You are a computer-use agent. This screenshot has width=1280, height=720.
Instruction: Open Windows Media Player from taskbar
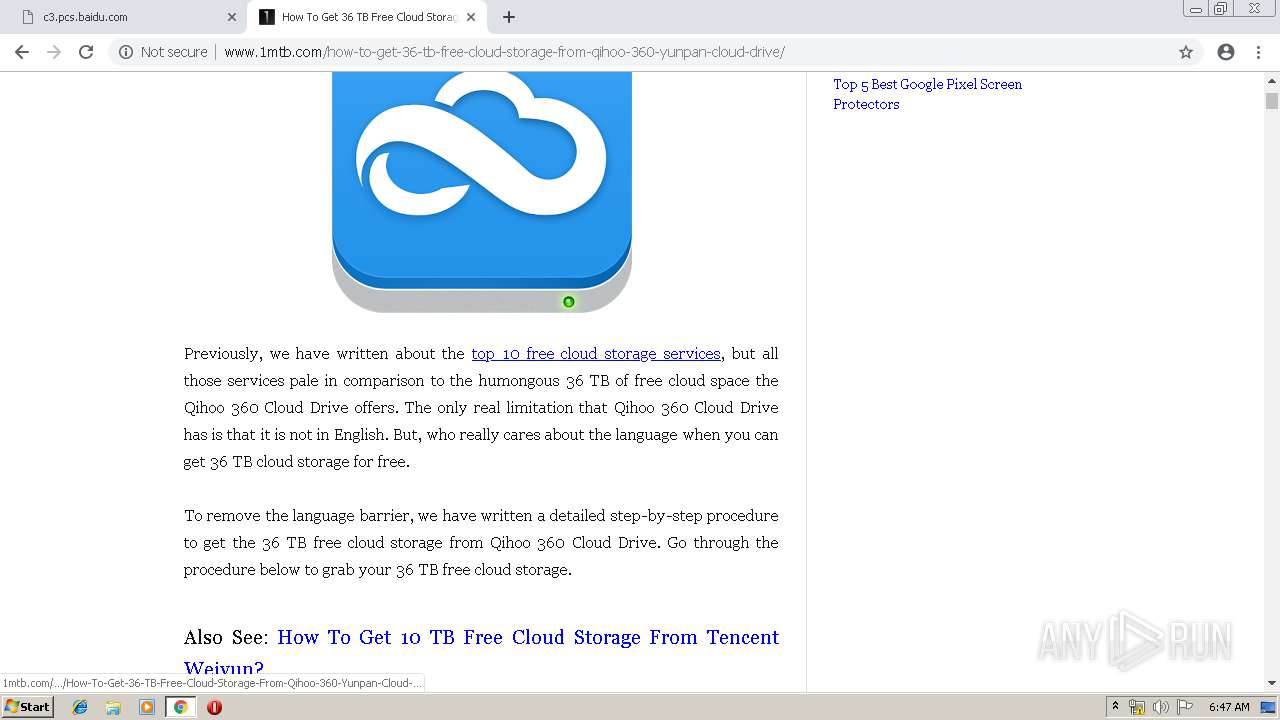147,707
